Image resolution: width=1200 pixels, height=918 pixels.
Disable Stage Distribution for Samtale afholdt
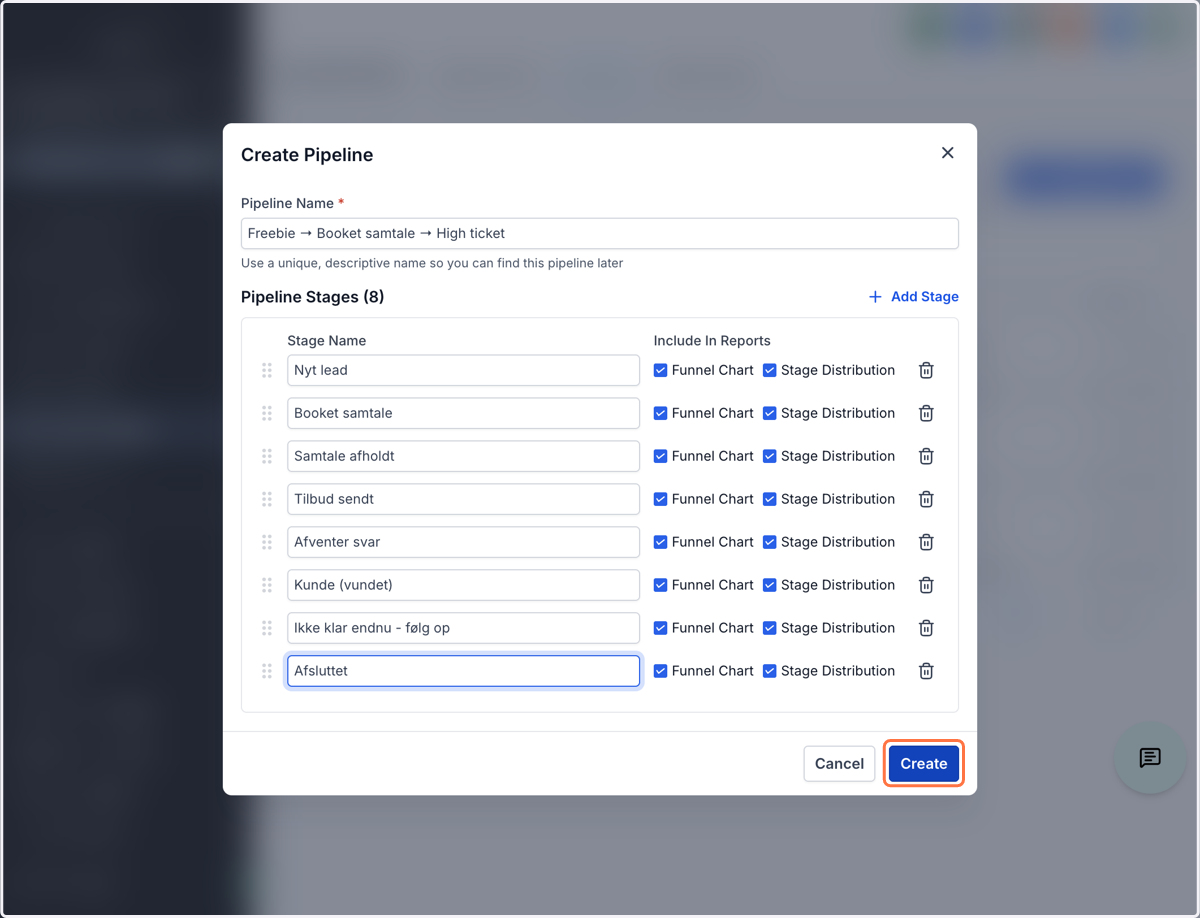pyautogui.click(x=769, y=456)
